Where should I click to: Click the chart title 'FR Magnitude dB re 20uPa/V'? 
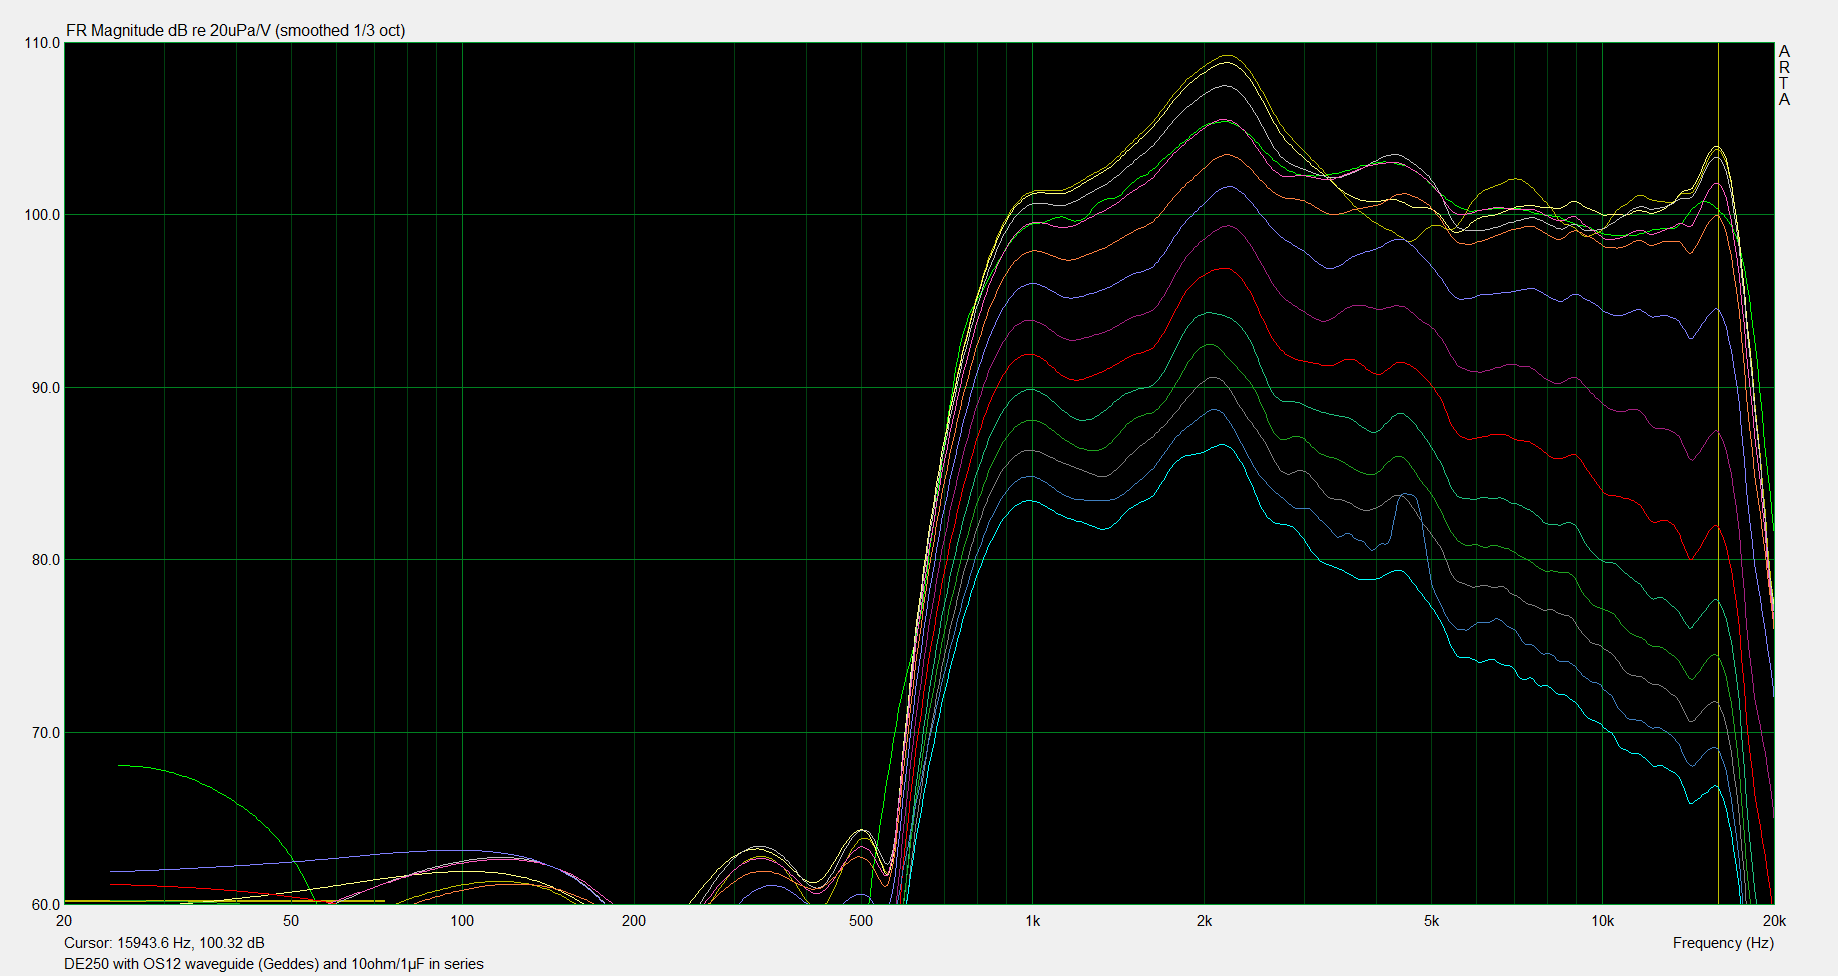pyautogui.click(x=169, y=30)
